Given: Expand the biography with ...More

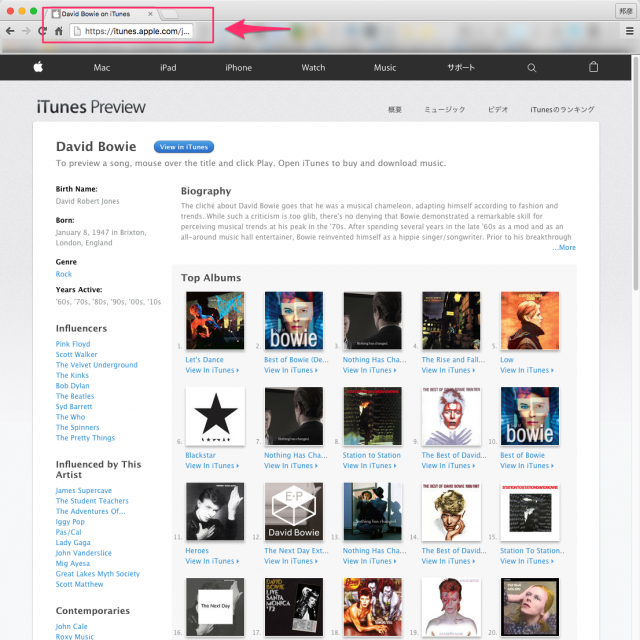Looking at the screenshot, I should 564,247.
